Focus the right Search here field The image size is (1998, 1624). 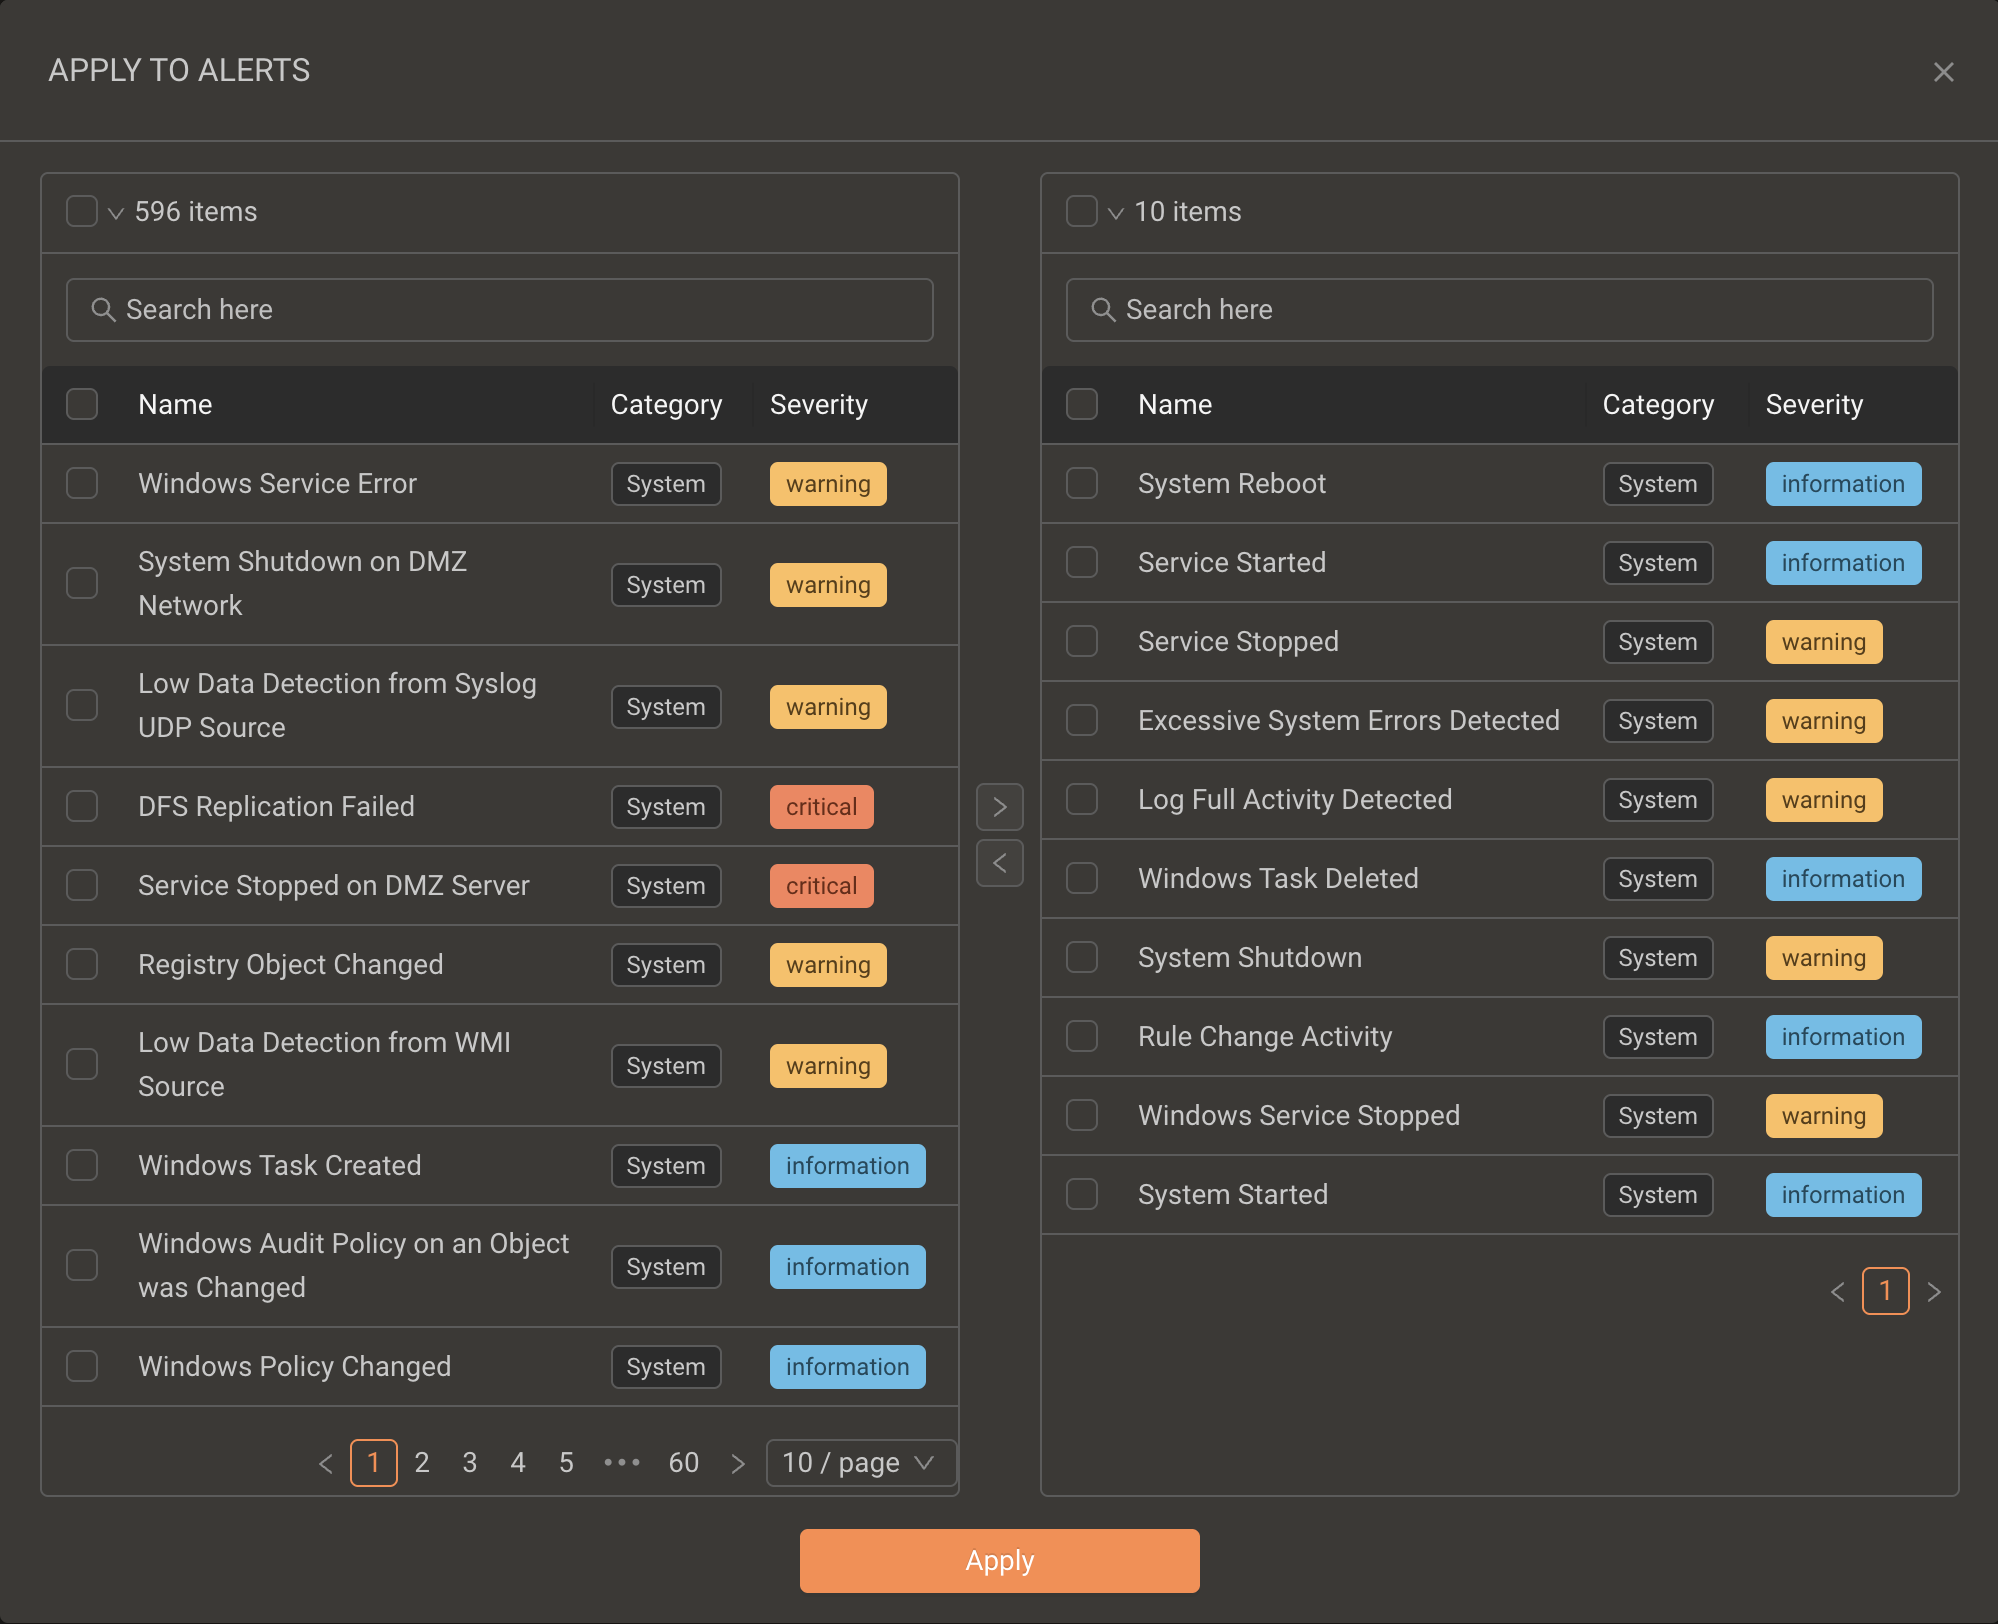pyautogui.click(x=1500, y=310)
